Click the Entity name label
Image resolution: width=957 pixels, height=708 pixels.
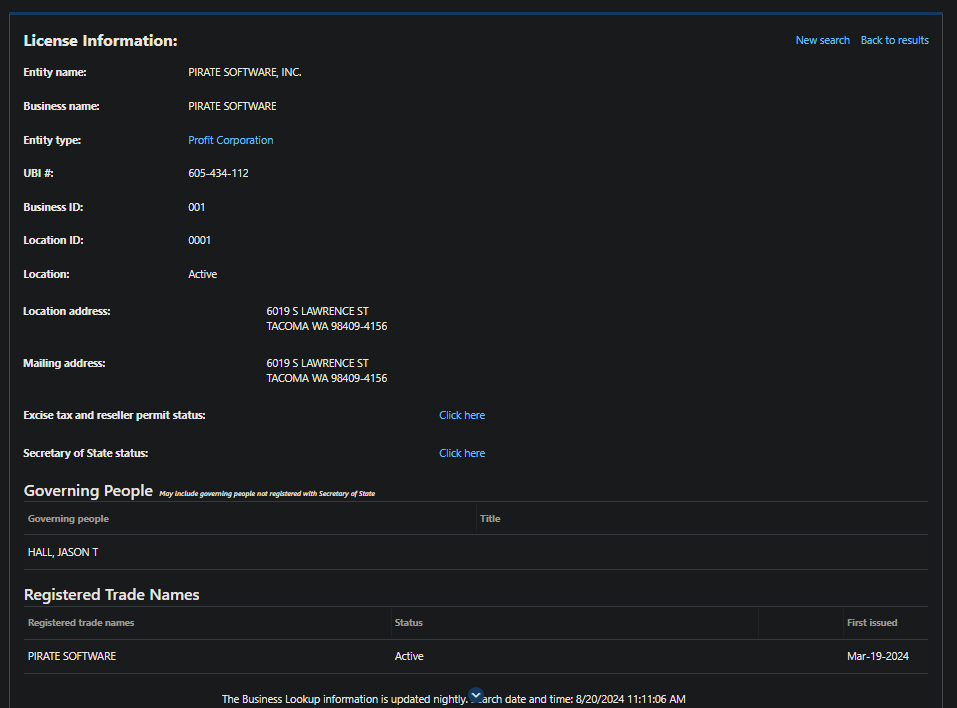click(55, 72)
